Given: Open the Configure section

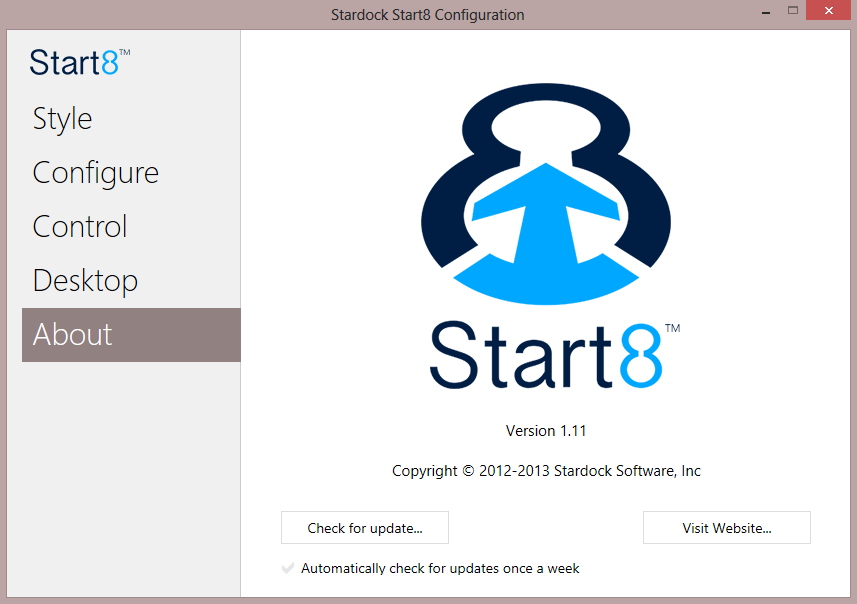Looking at the screenshot, I should (95, 173).
